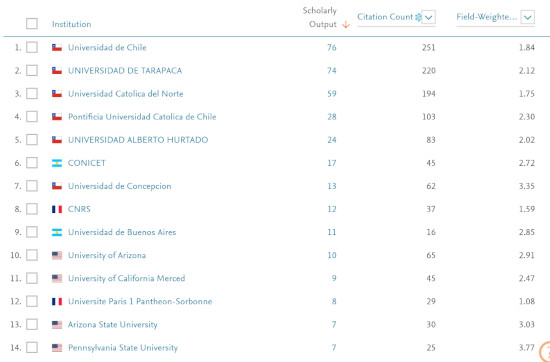Sort by the Institution column header
The width and height of the screenshot is (550, 362).
point(72,24)
